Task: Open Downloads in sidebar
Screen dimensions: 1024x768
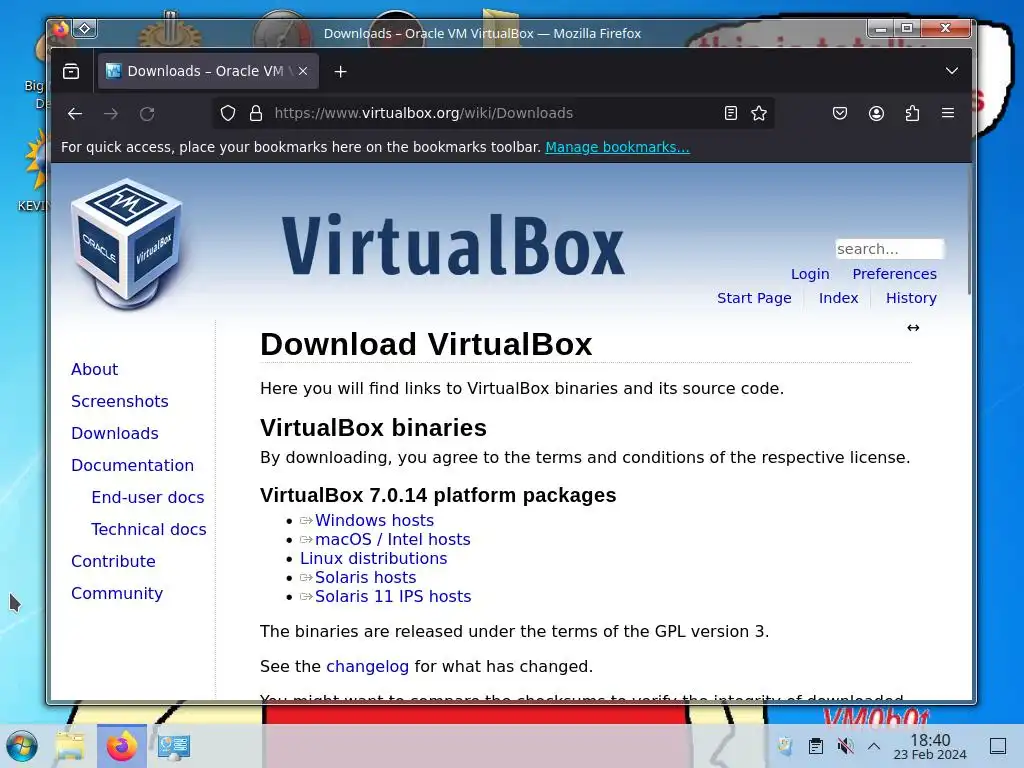Action: 115,434
